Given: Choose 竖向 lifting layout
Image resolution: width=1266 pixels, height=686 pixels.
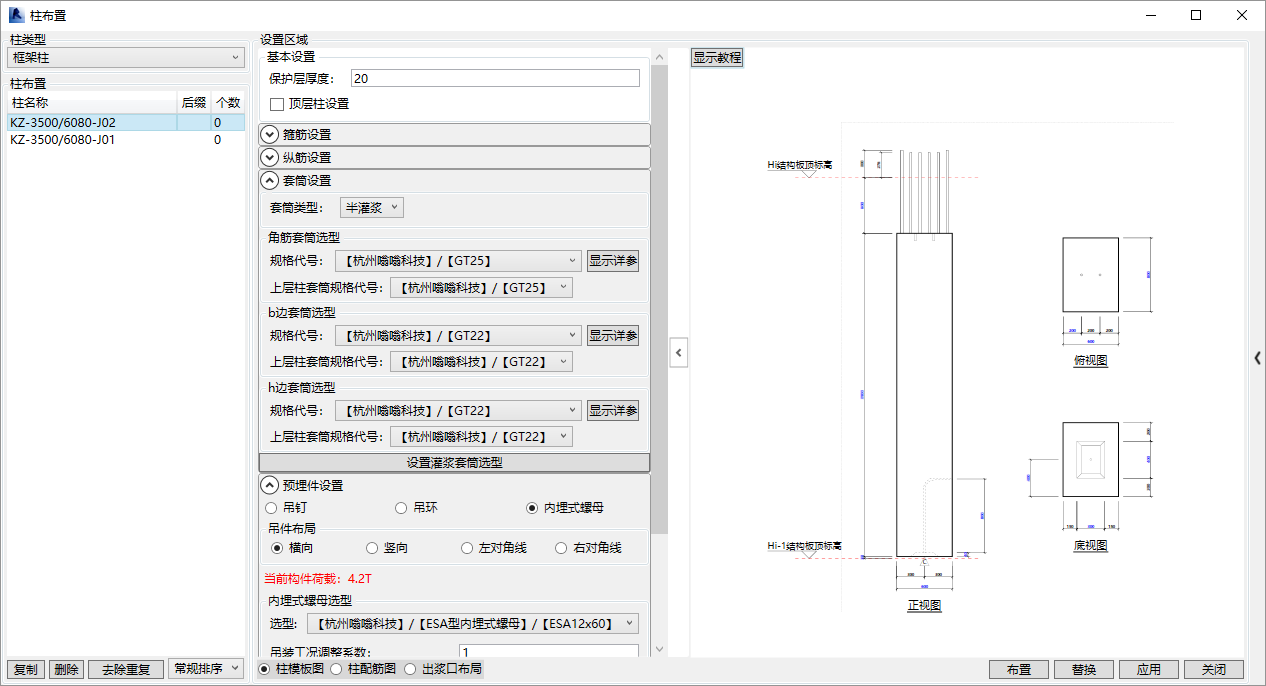Looking at the screenshot, I should coord(373,548).
